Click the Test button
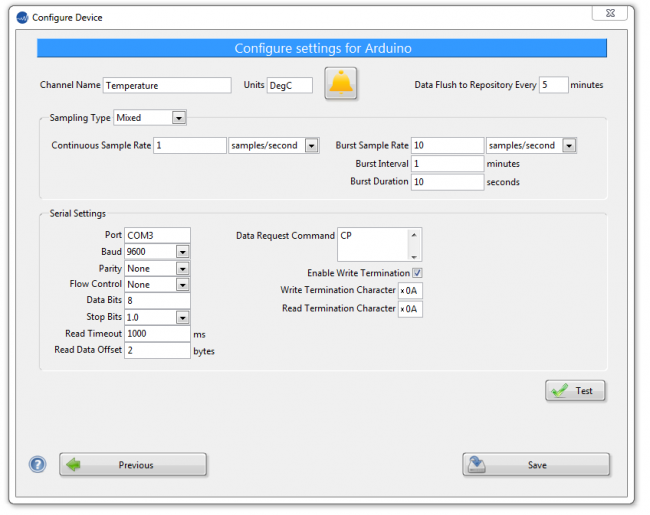Image resolution: width=650 pixels, height=515 pixels. pyautogui.click(x=575, y=391)
